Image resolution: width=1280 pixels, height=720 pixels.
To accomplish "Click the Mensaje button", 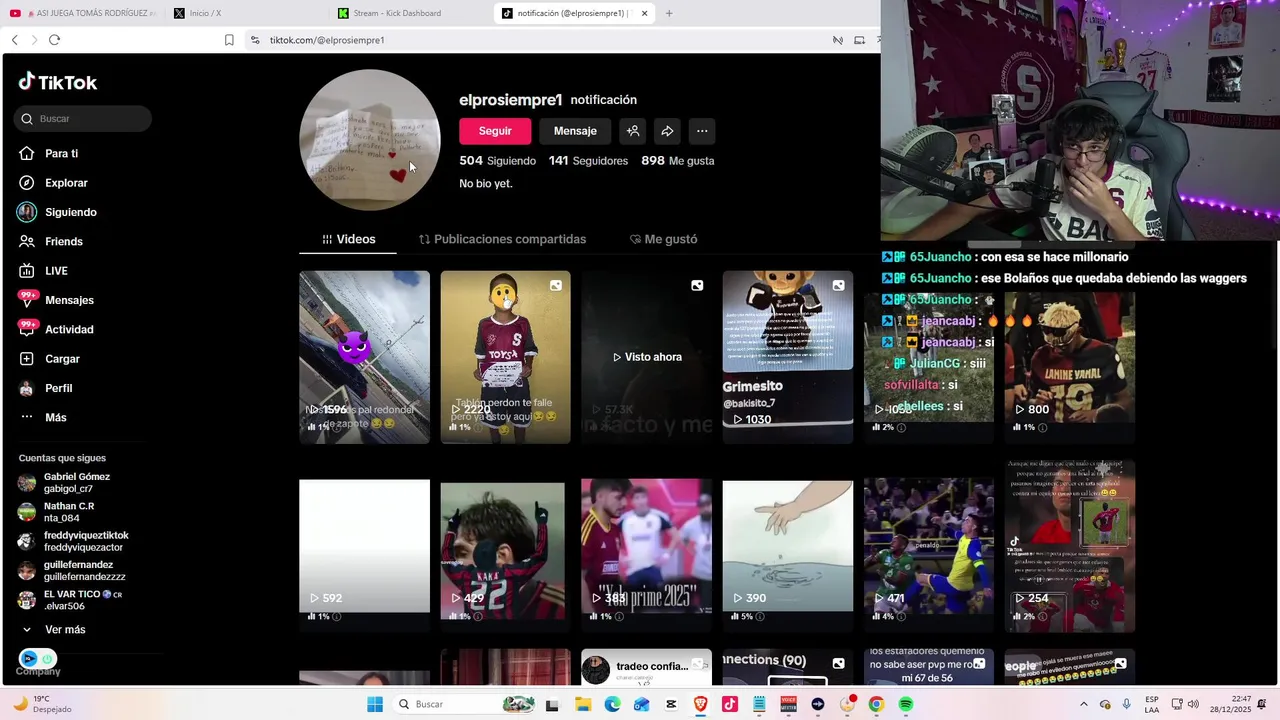I will coord(575,131).
